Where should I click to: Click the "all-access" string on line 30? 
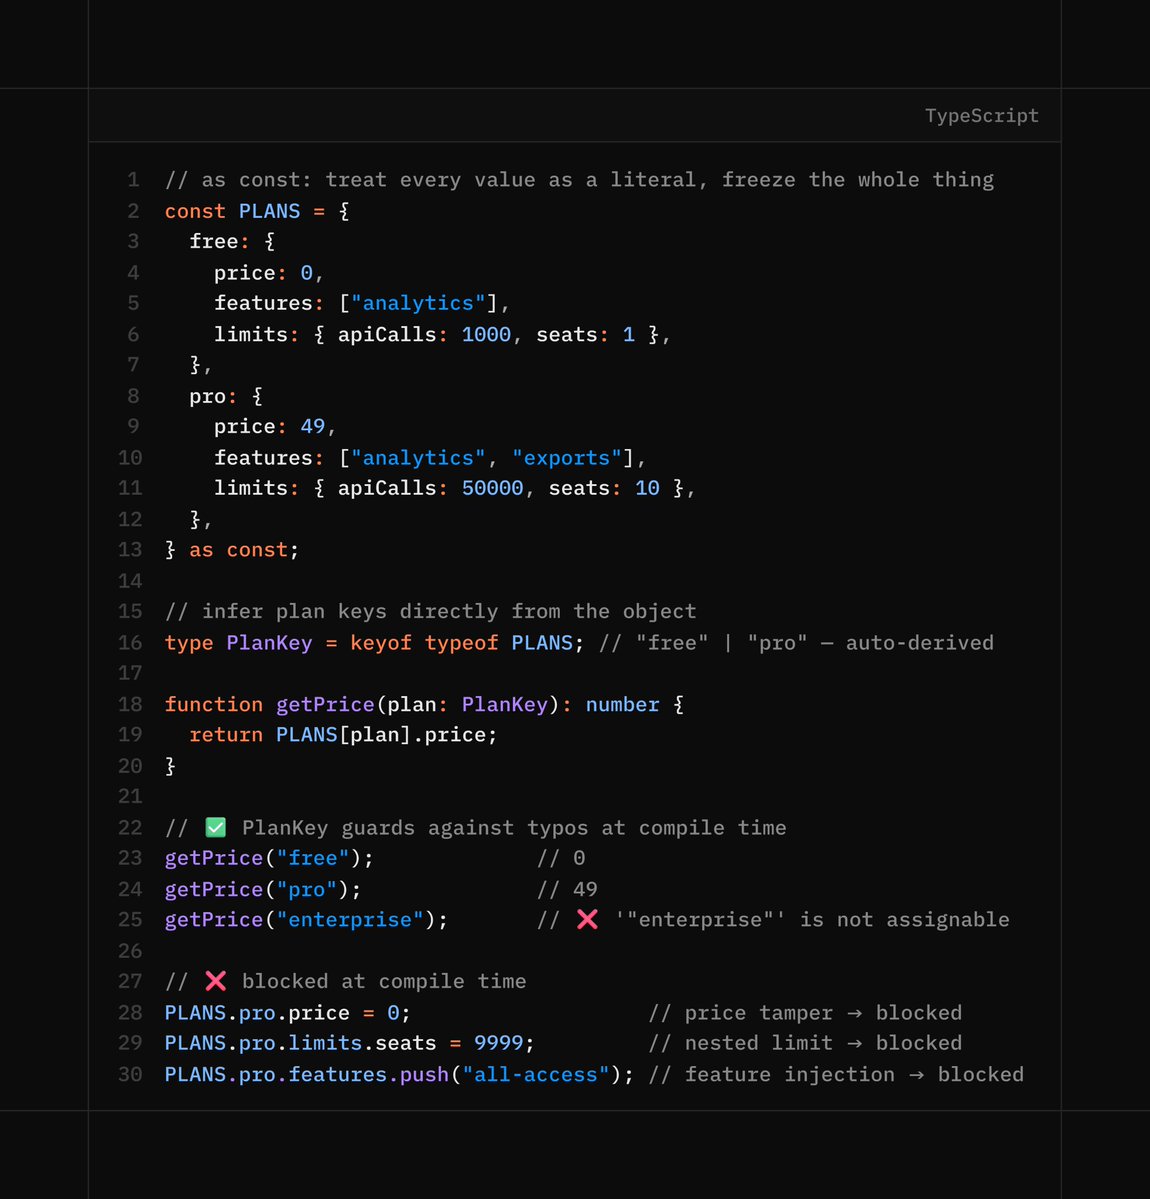(536, 1075)
